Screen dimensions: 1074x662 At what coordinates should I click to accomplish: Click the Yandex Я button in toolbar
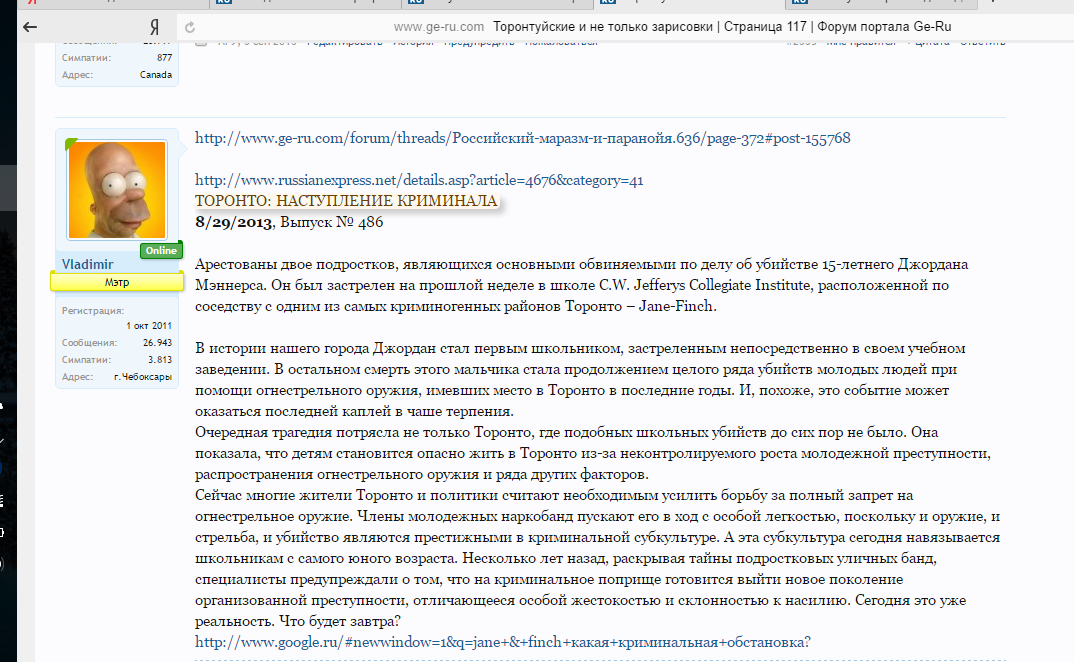point(154,26)
